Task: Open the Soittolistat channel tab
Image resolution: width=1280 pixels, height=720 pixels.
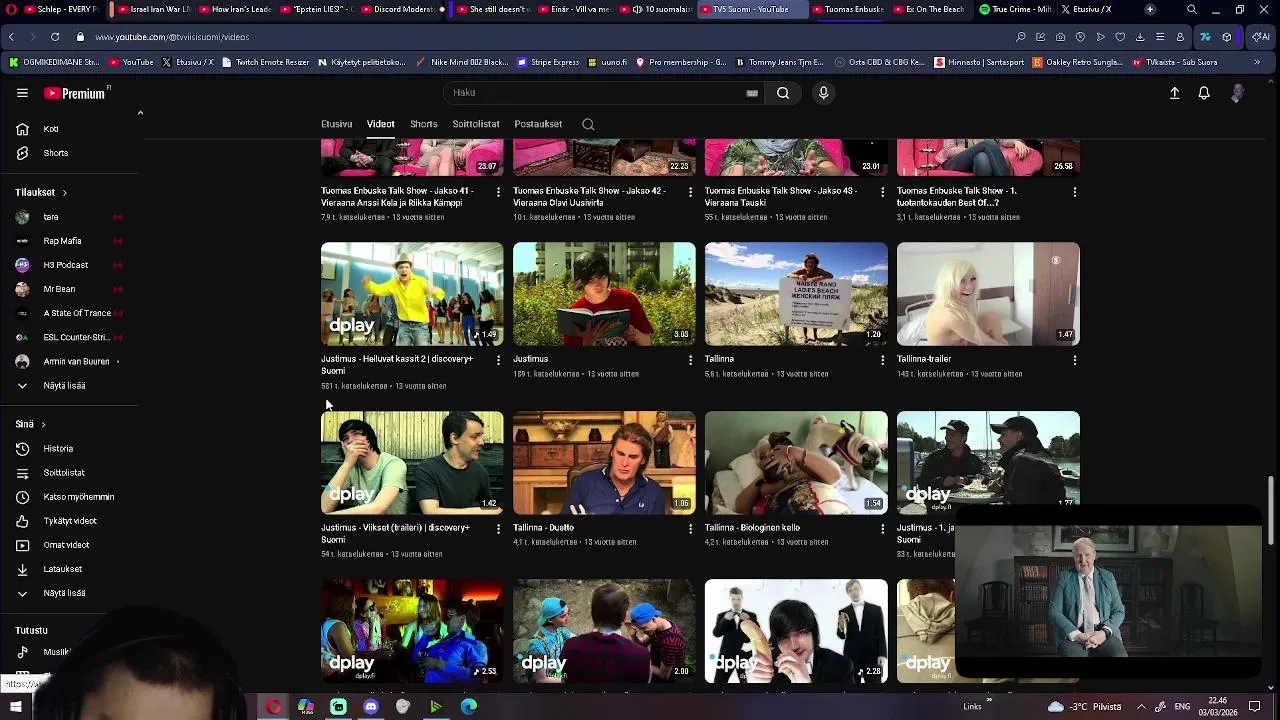Action: click(x=476, y=124)
